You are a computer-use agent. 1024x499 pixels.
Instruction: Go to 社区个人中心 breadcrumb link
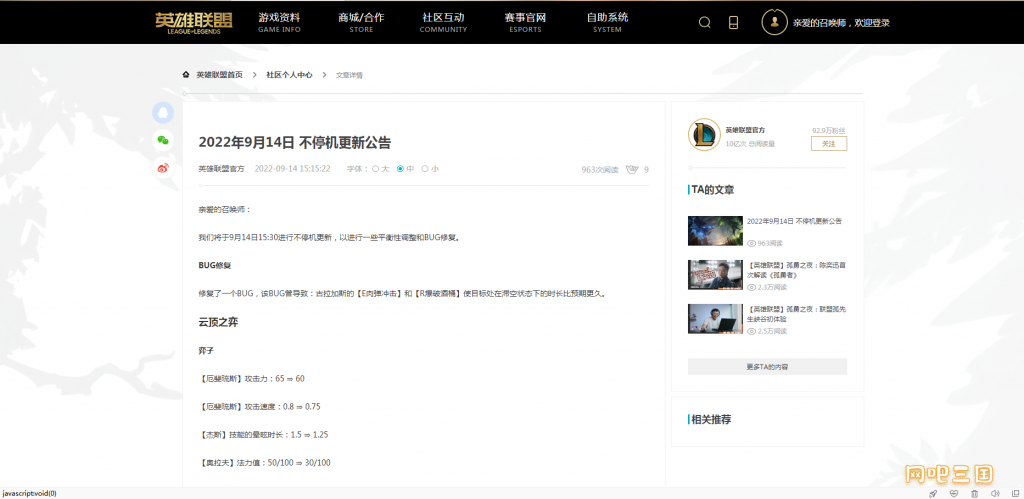(x=289, y=75)
